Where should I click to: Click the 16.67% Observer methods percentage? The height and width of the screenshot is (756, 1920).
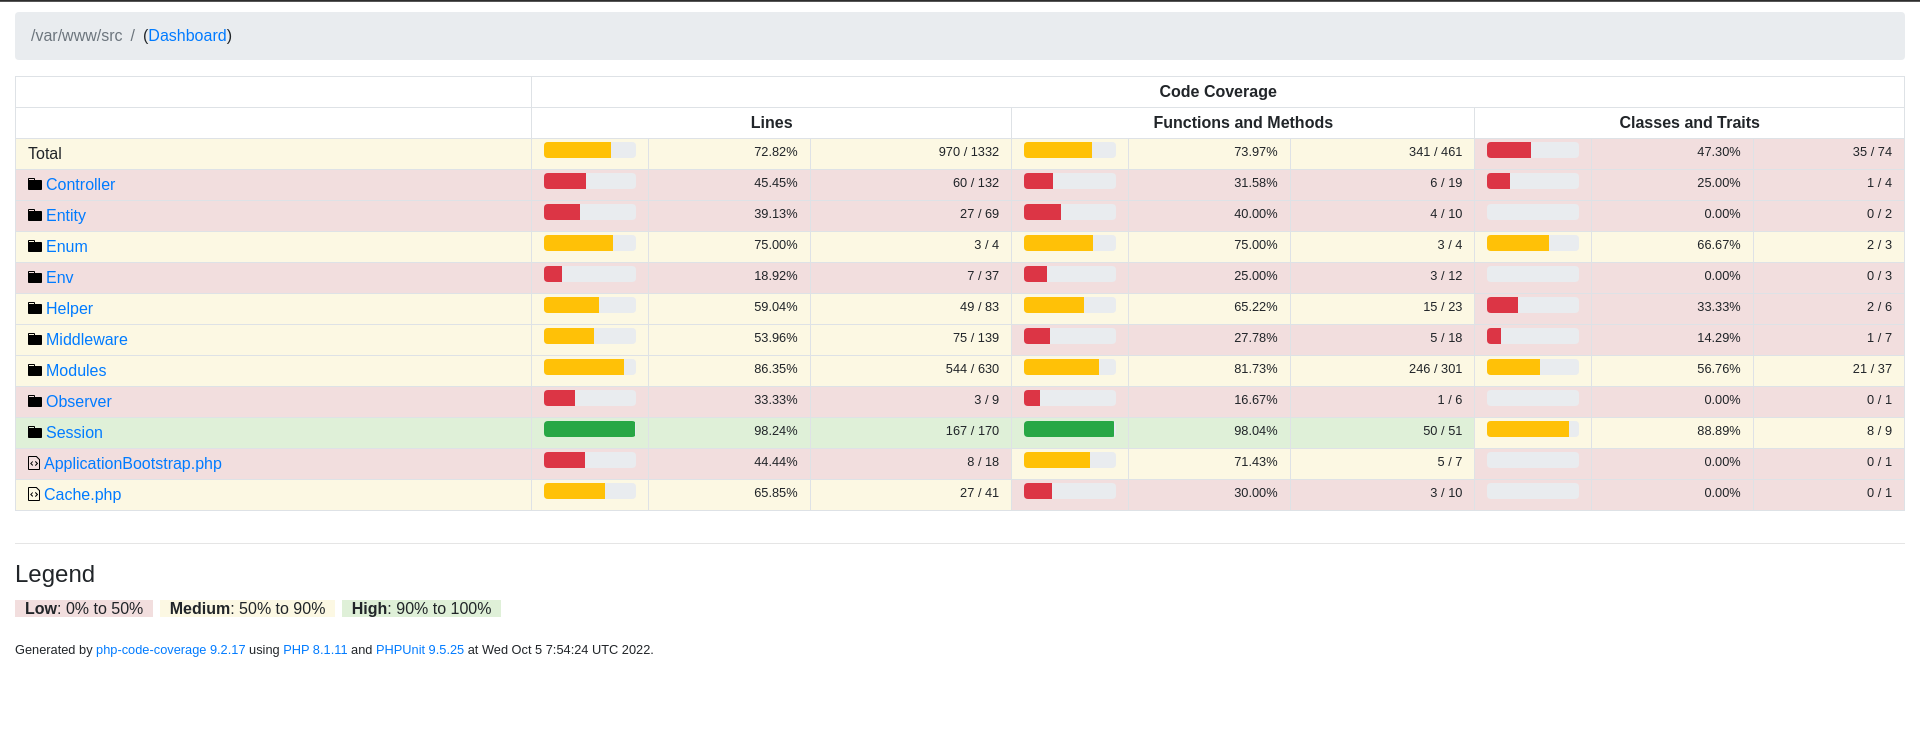(1256, 400)
